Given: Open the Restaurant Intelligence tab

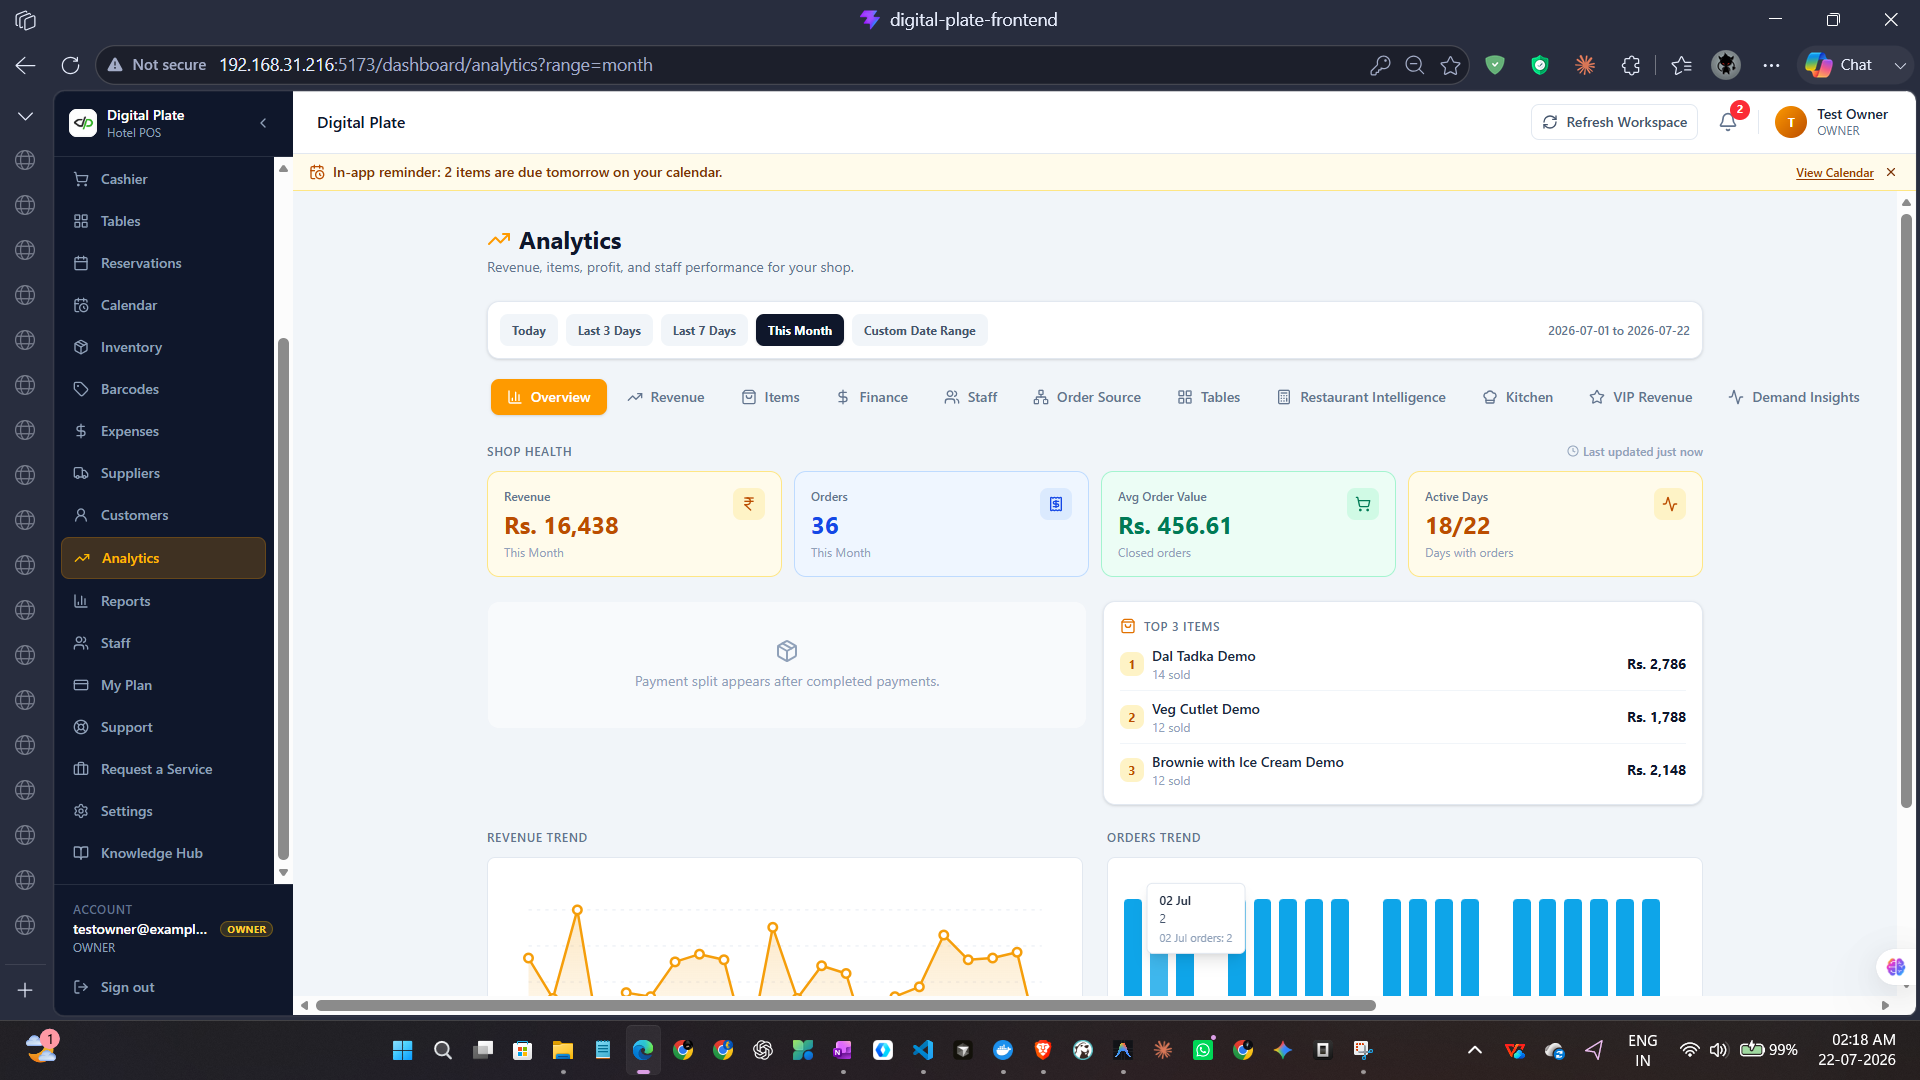Looking at the screenshot, I should [1361, 397].
